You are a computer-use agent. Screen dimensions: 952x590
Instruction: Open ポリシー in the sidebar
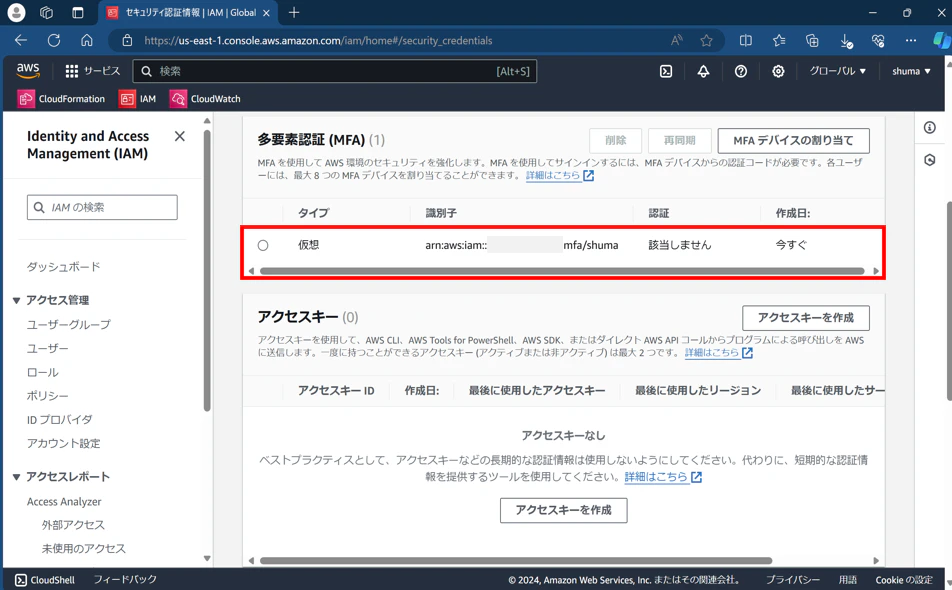[x=47, y=396]
